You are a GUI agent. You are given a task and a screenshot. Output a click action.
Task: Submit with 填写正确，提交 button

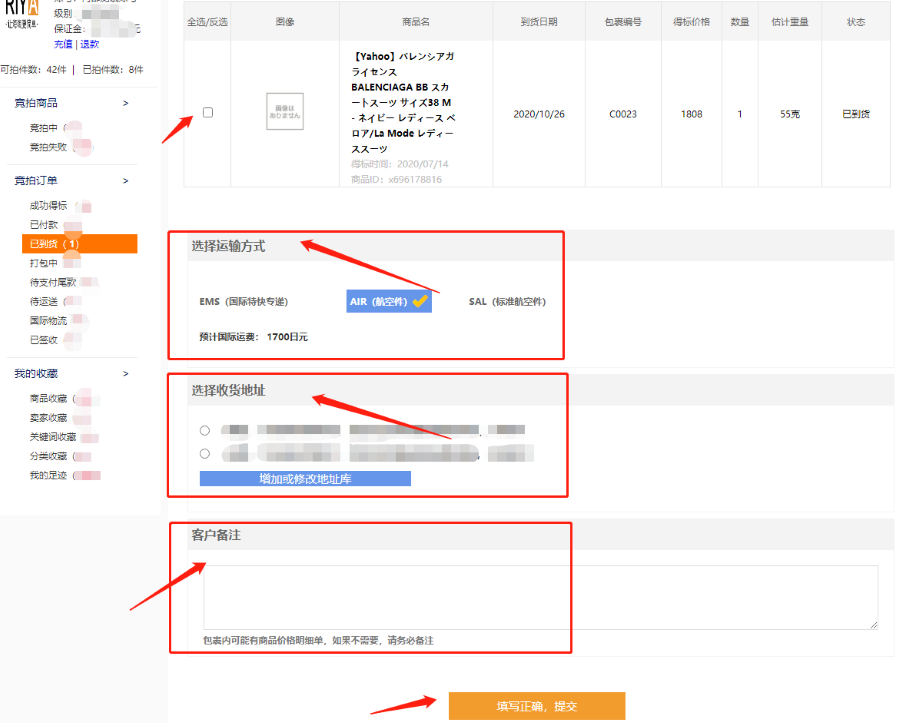click(536, 706)
